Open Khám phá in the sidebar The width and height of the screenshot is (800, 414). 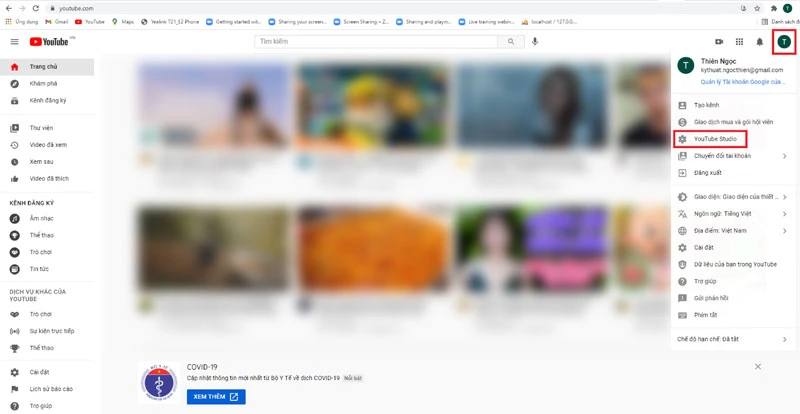pos(47,84)
